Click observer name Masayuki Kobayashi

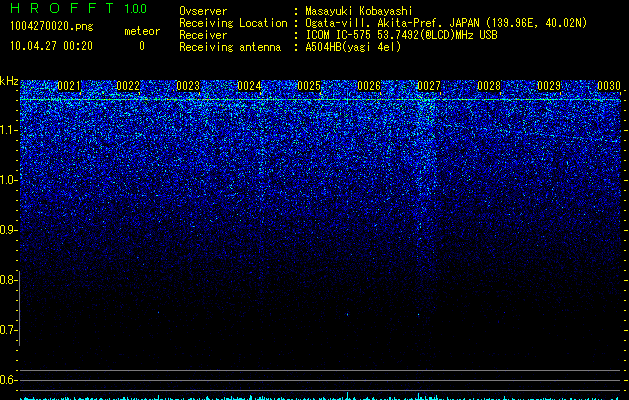coord(359,11)
